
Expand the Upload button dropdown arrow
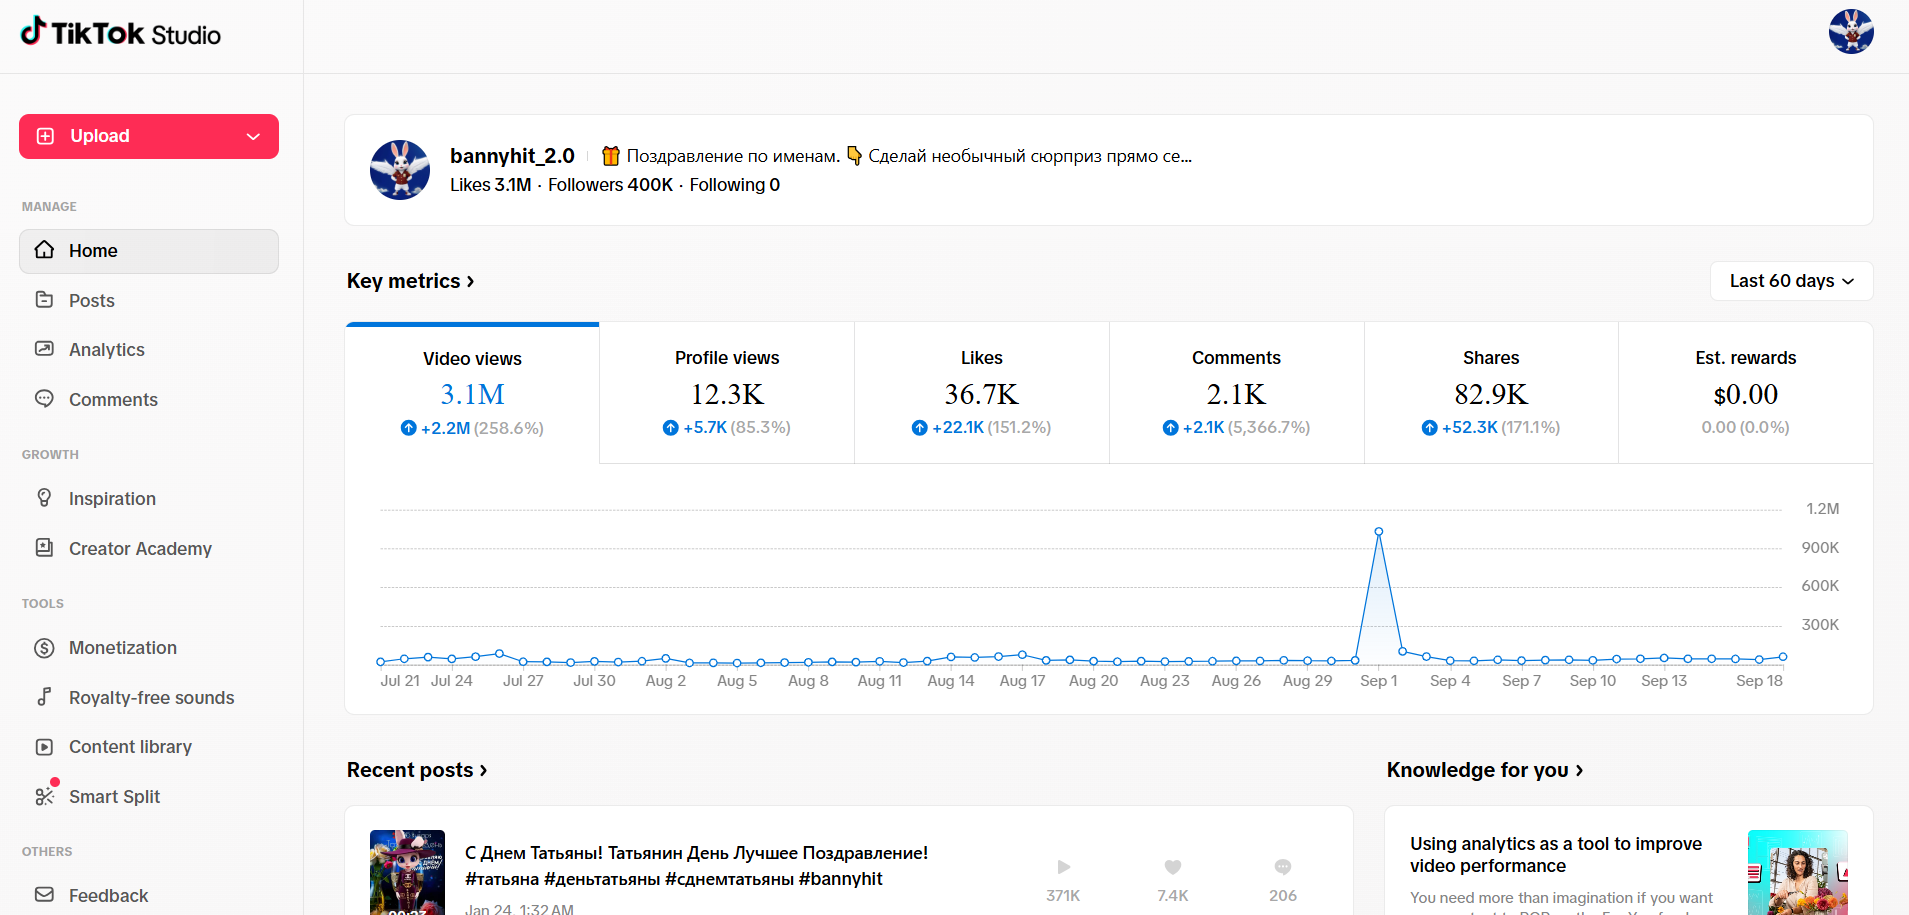point(253,137)
